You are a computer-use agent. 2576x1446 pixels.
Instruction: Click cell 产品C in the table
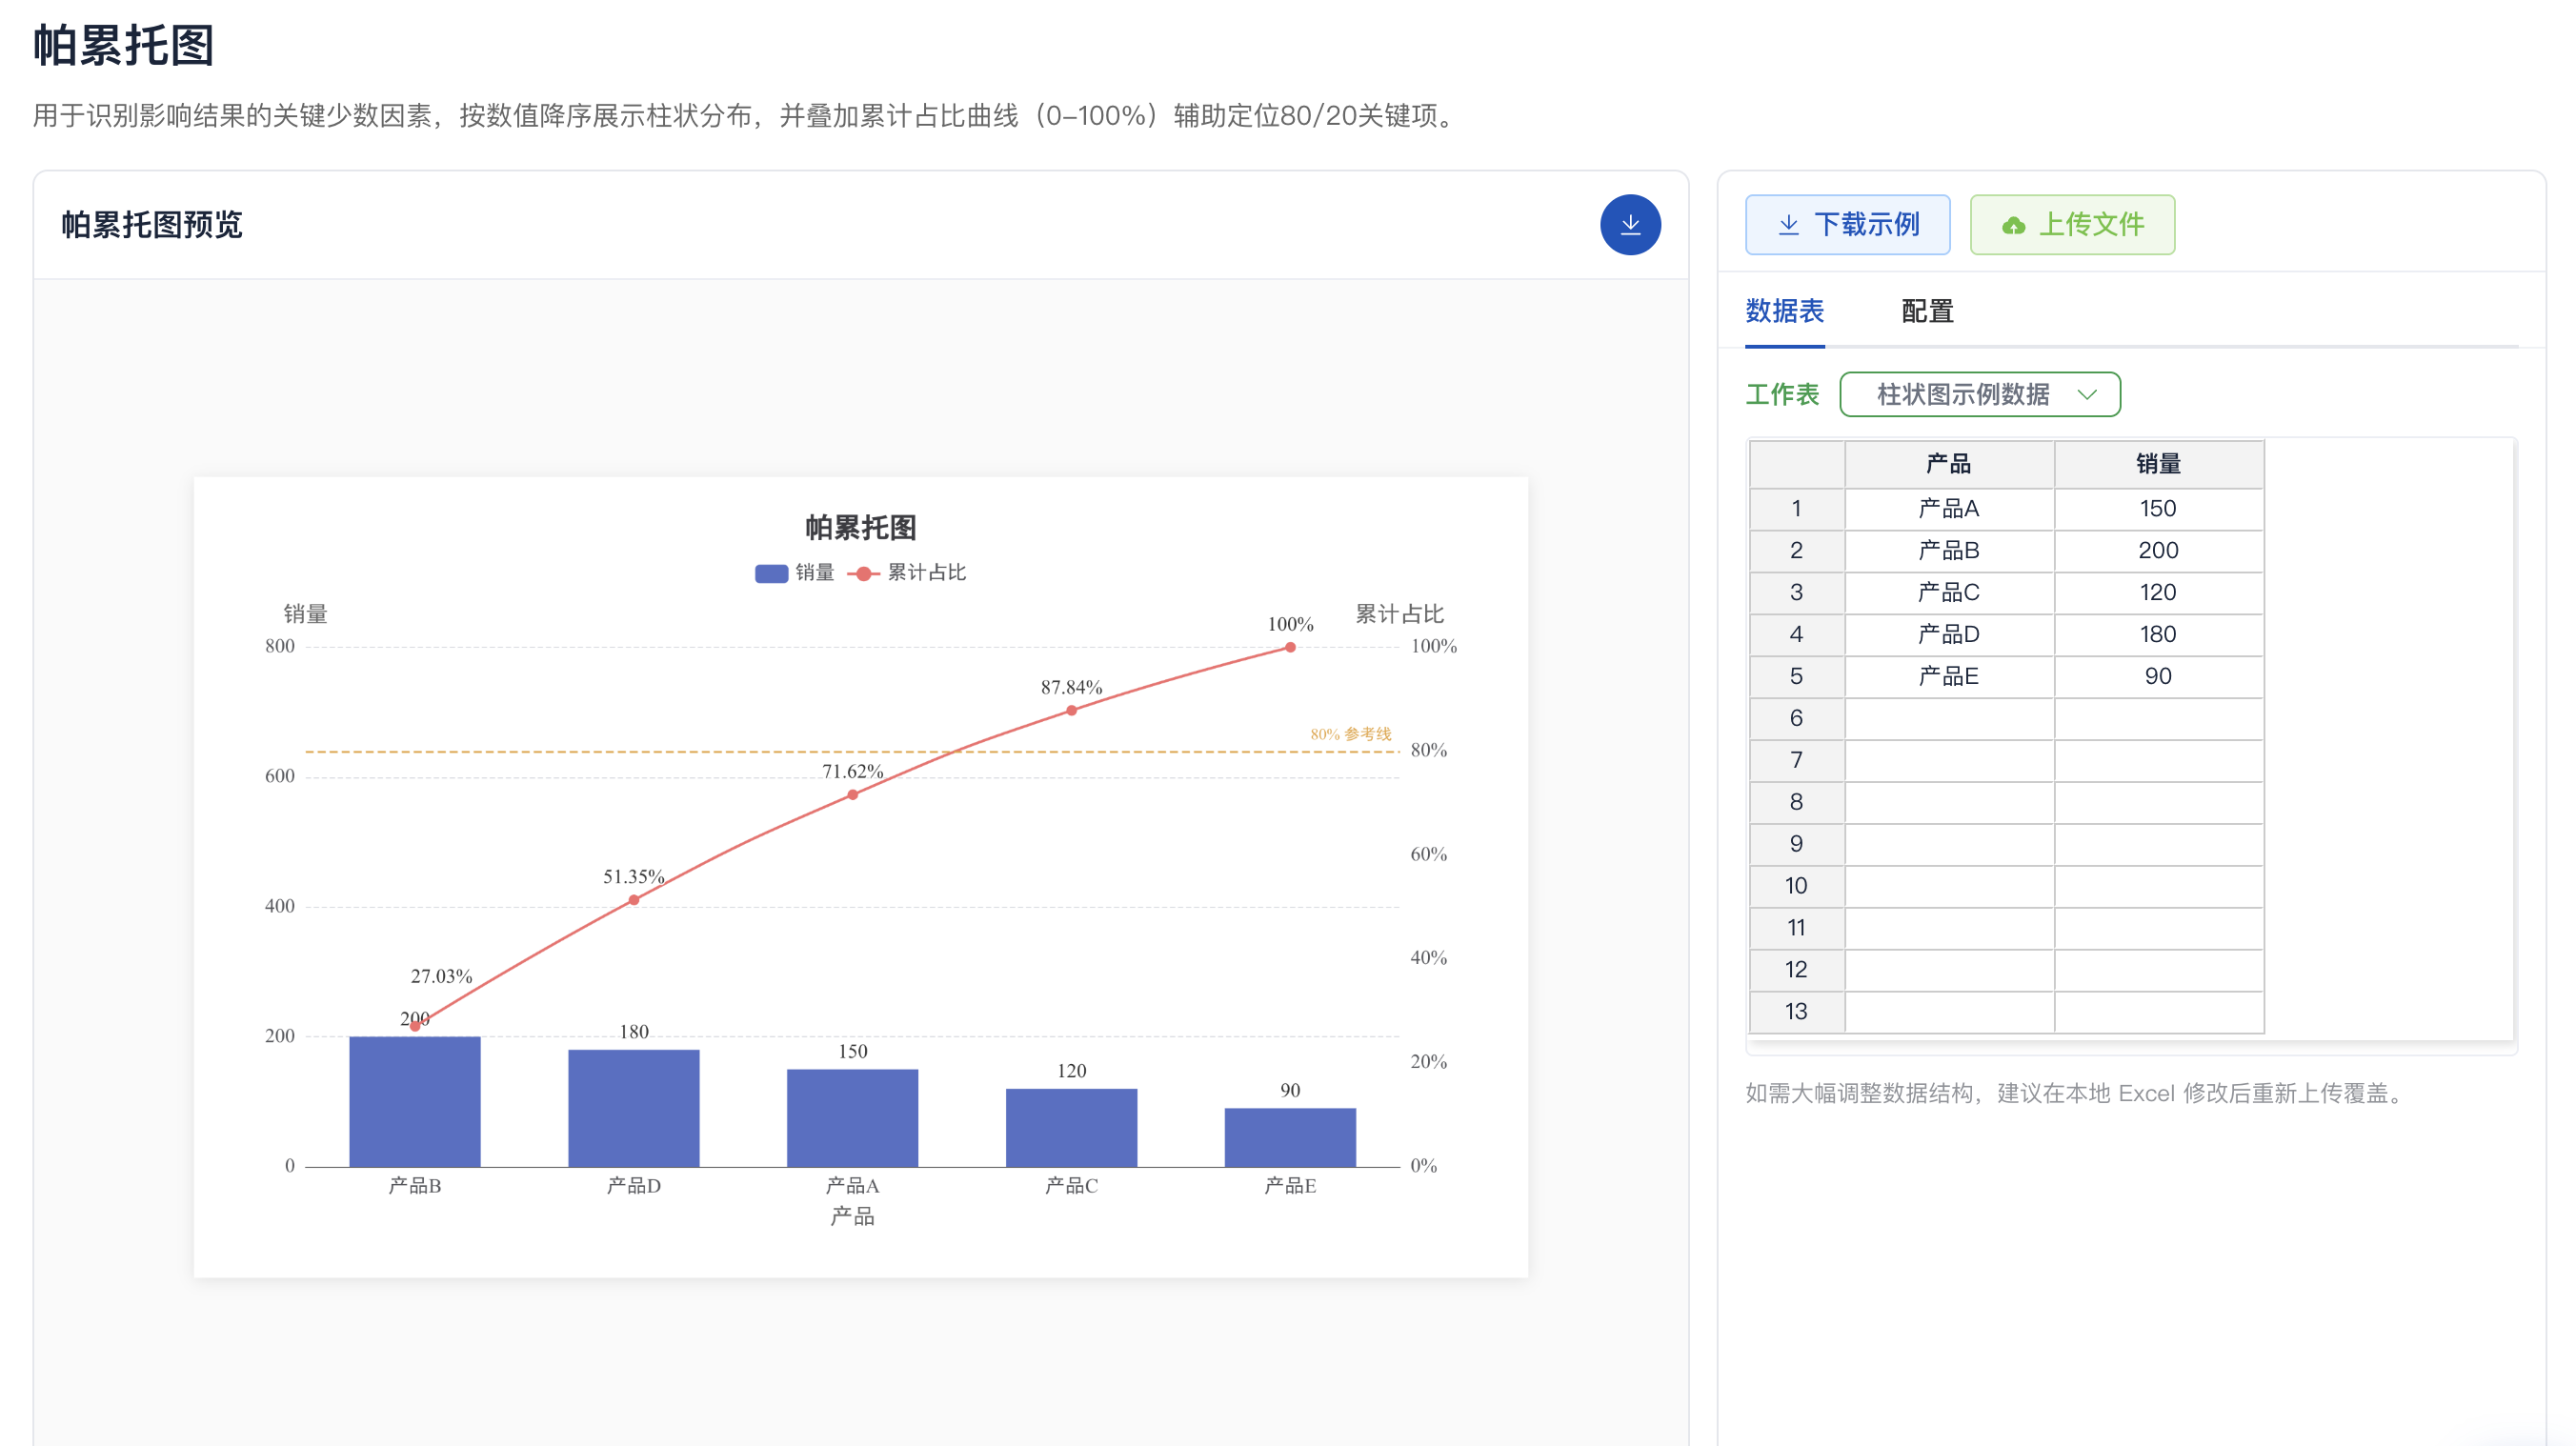pyautogui.click(x=1949, y=593)
